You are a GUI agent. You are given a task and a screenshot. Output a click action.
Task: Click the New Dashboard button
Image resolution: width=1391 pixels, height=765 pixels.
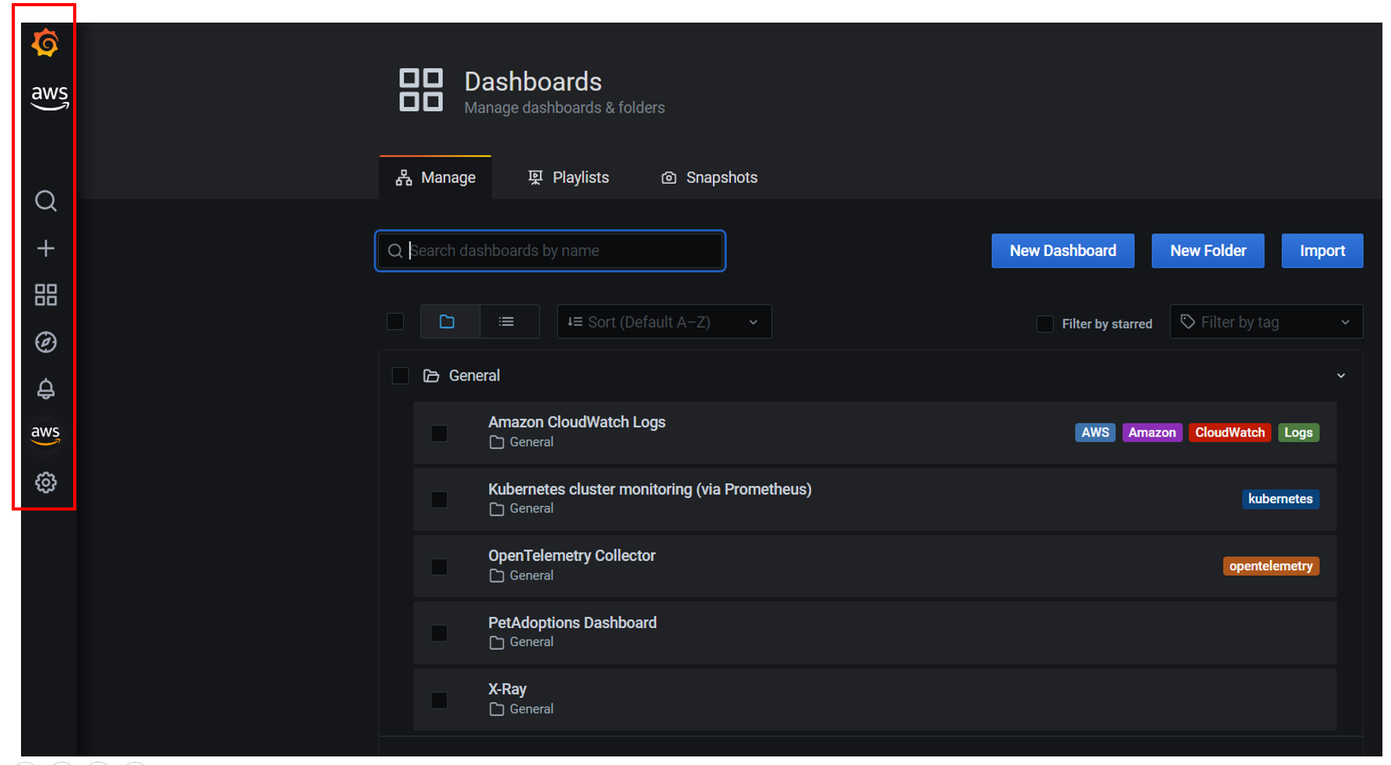(1062, 251)
